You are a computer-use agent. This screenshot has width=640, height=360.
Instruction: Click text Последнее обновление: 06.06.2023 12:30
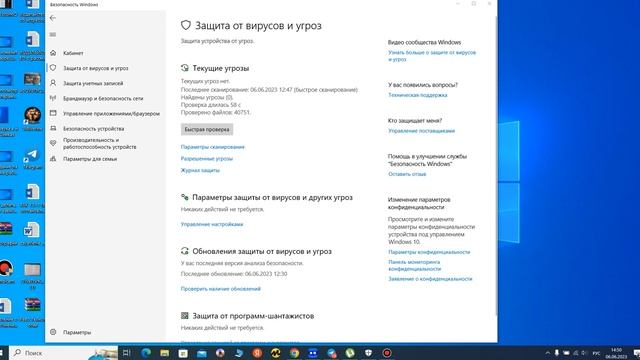click(x=234, y=274)
